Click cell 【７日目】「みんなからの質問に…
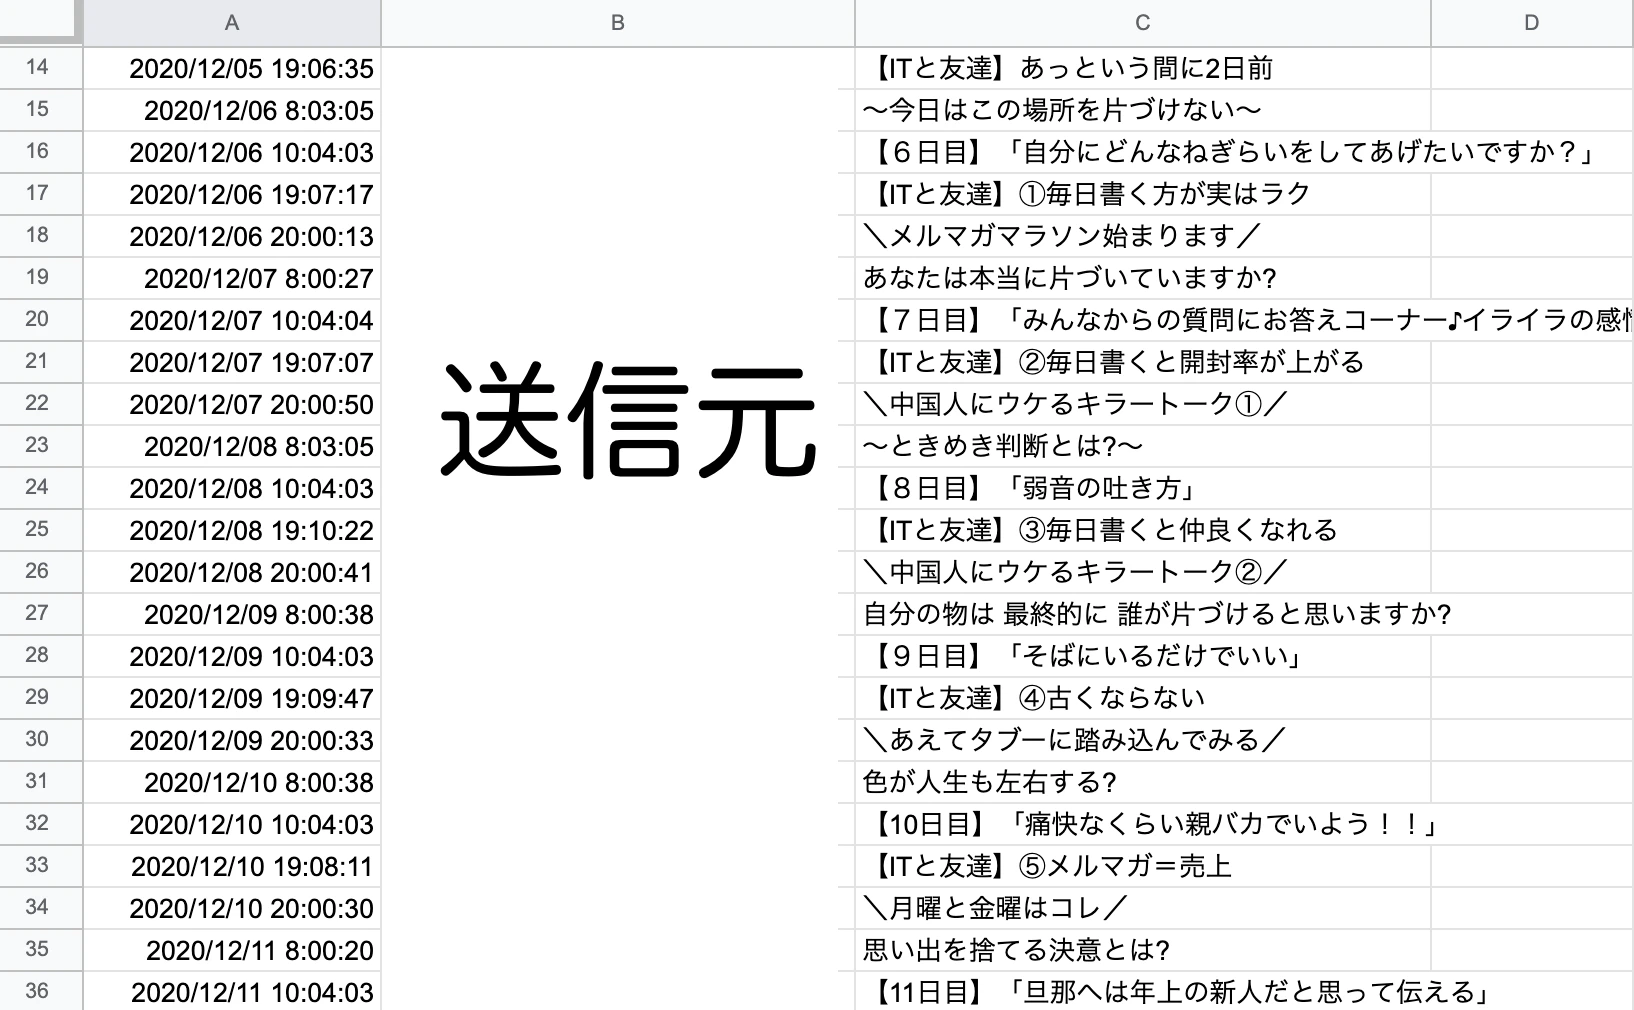The height and width of the screenshot is (1010, 1634). (1143, 320)
